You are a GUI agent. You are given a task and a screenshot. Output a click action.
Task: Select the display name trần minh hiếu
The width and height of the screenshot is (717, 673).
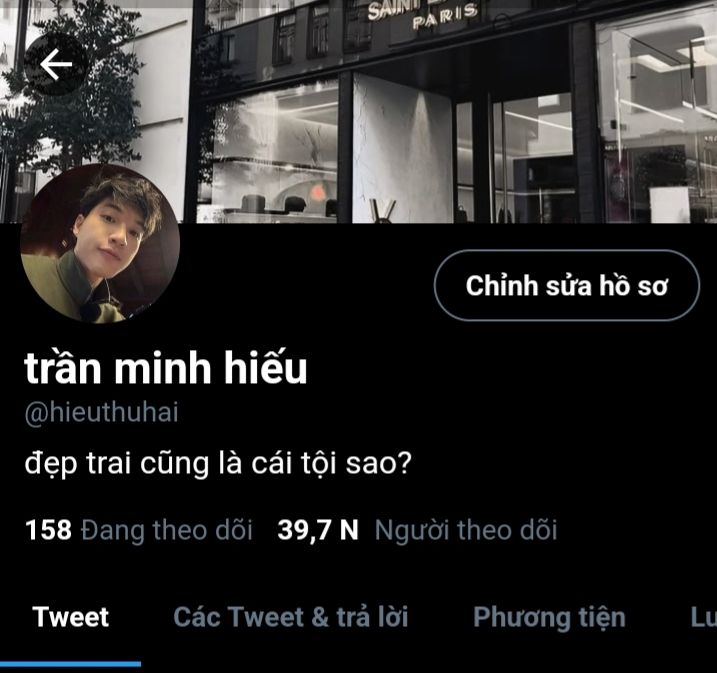coord(166,368)
